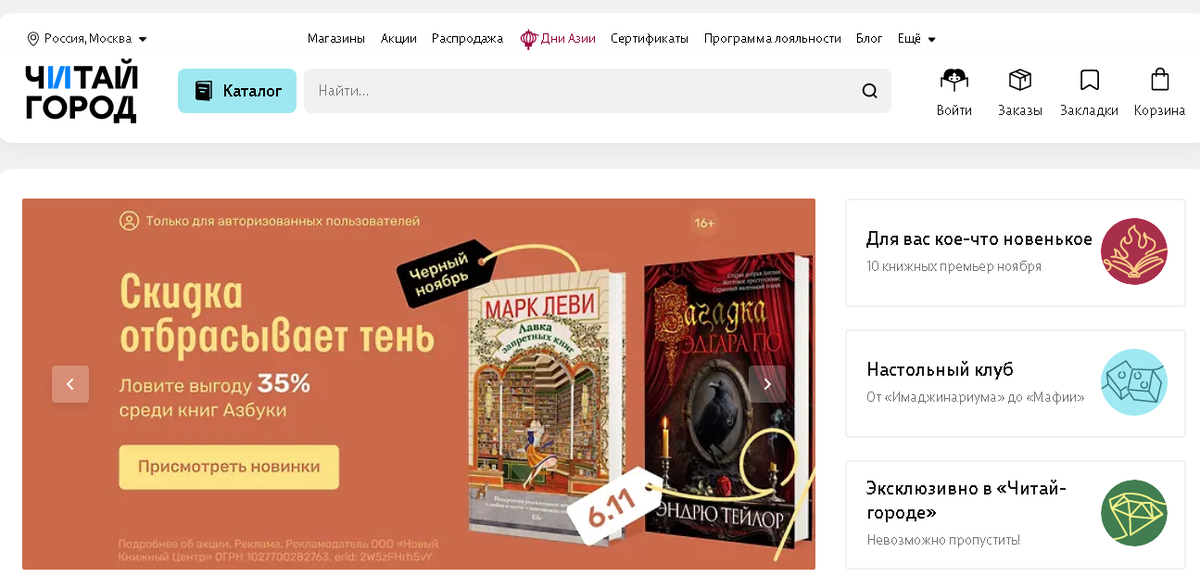Click the location pin icon
This screenshot has height=578, width=1200.
coord(33,39)
